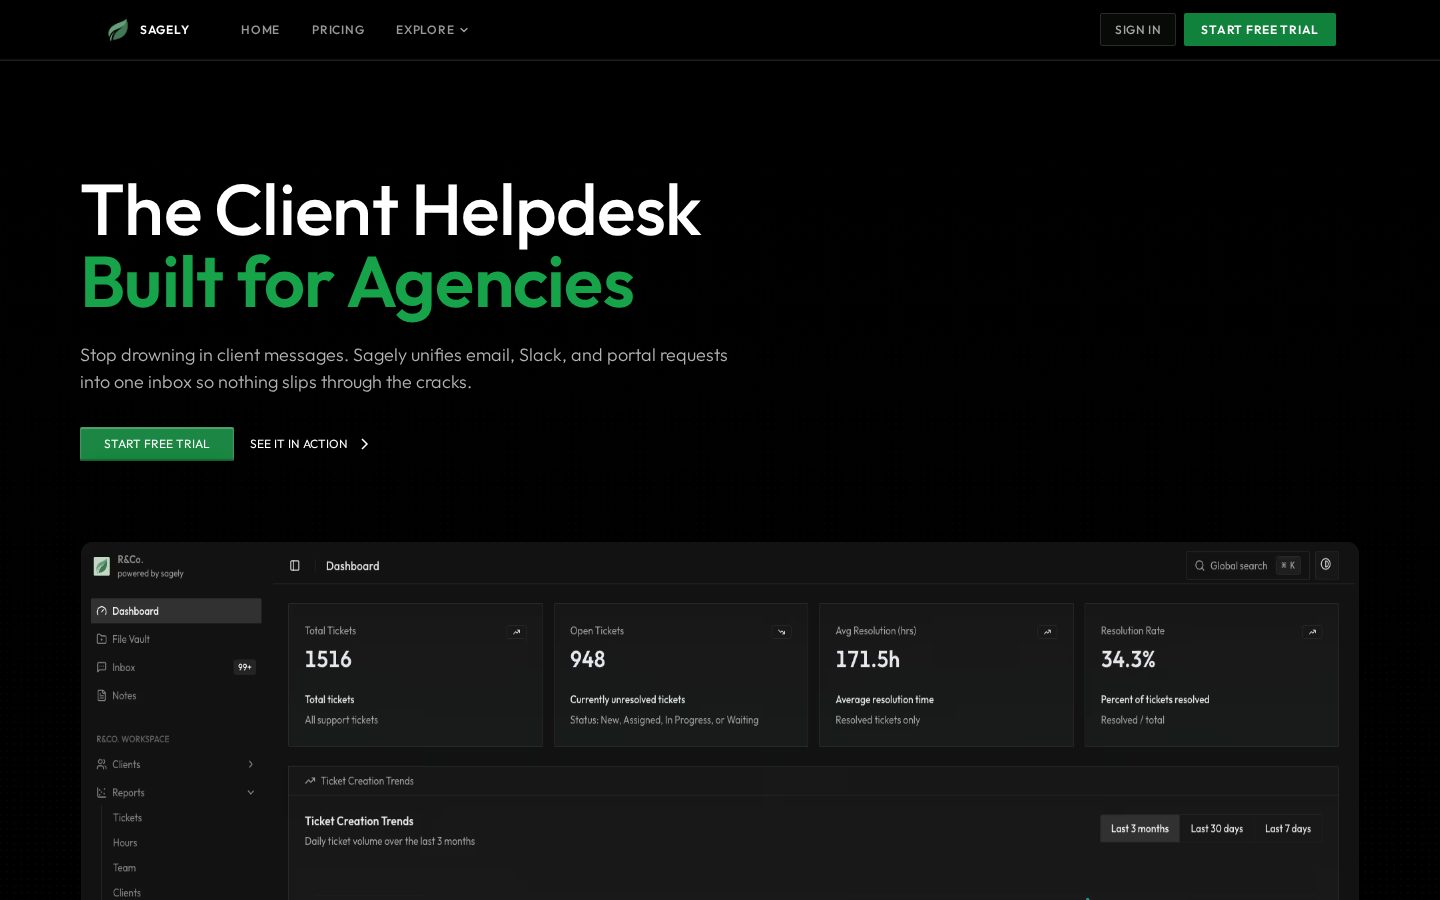Click the Sagely brand name
Screen dimensions: 1440x900
coord(165,30)
